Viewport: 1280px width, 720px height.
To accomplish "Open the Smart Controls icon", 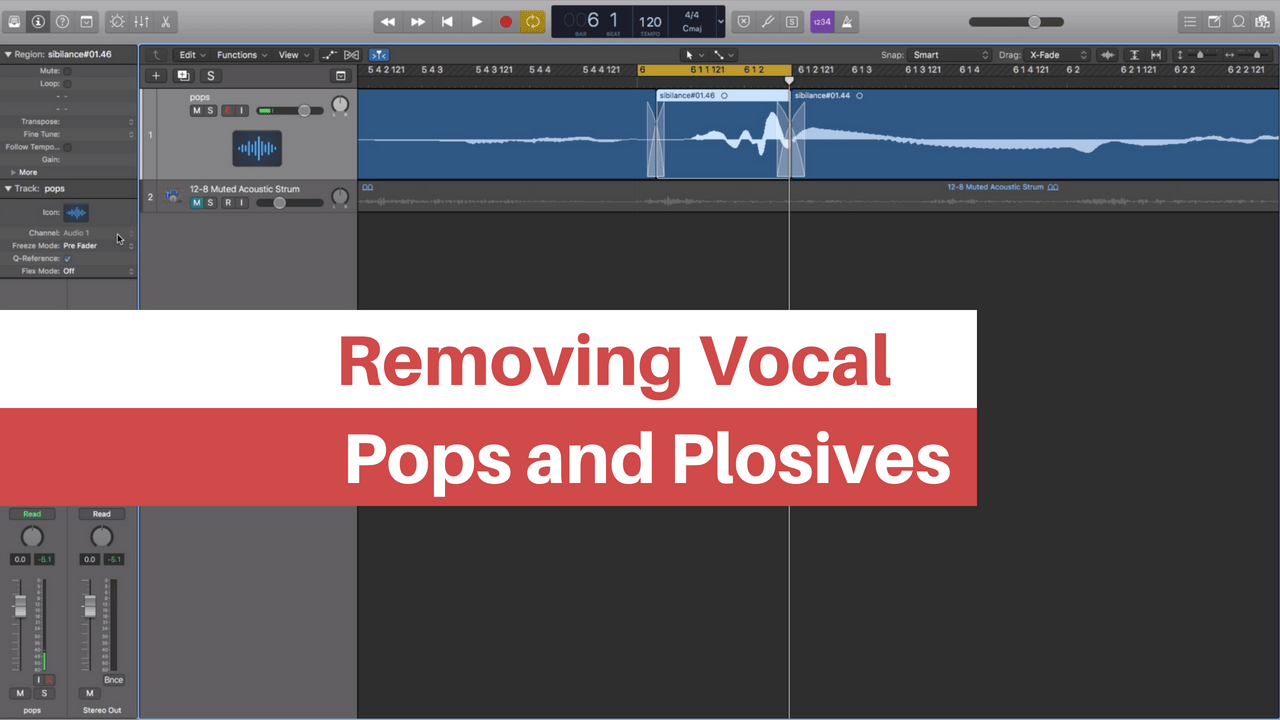I will click(x=116, y=21).
